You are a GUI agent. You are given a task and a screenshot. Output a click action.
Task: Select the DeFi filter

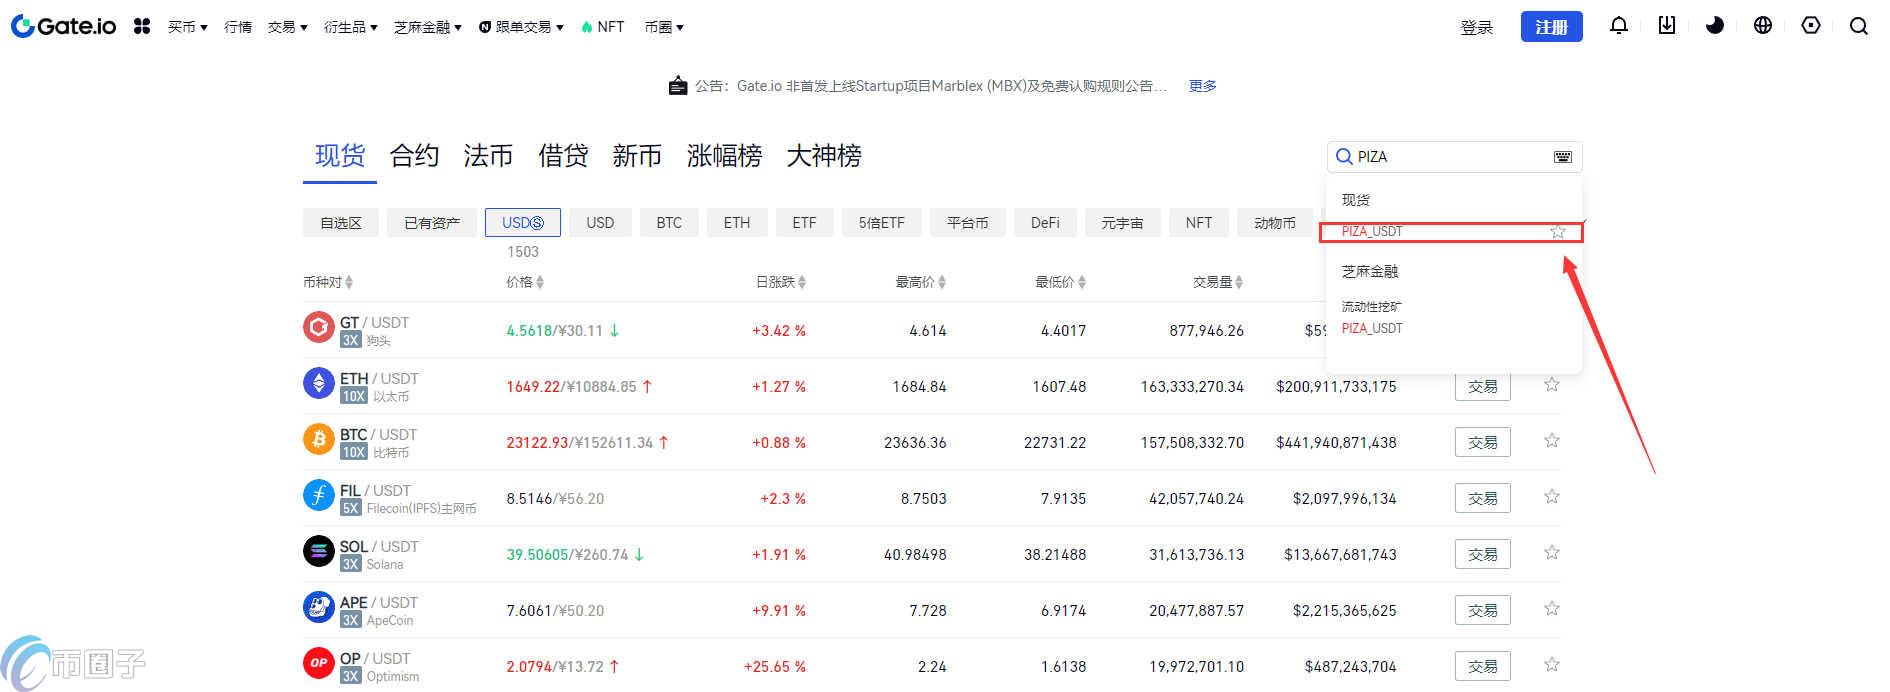pyautogui.click(x=1045, y=223)
